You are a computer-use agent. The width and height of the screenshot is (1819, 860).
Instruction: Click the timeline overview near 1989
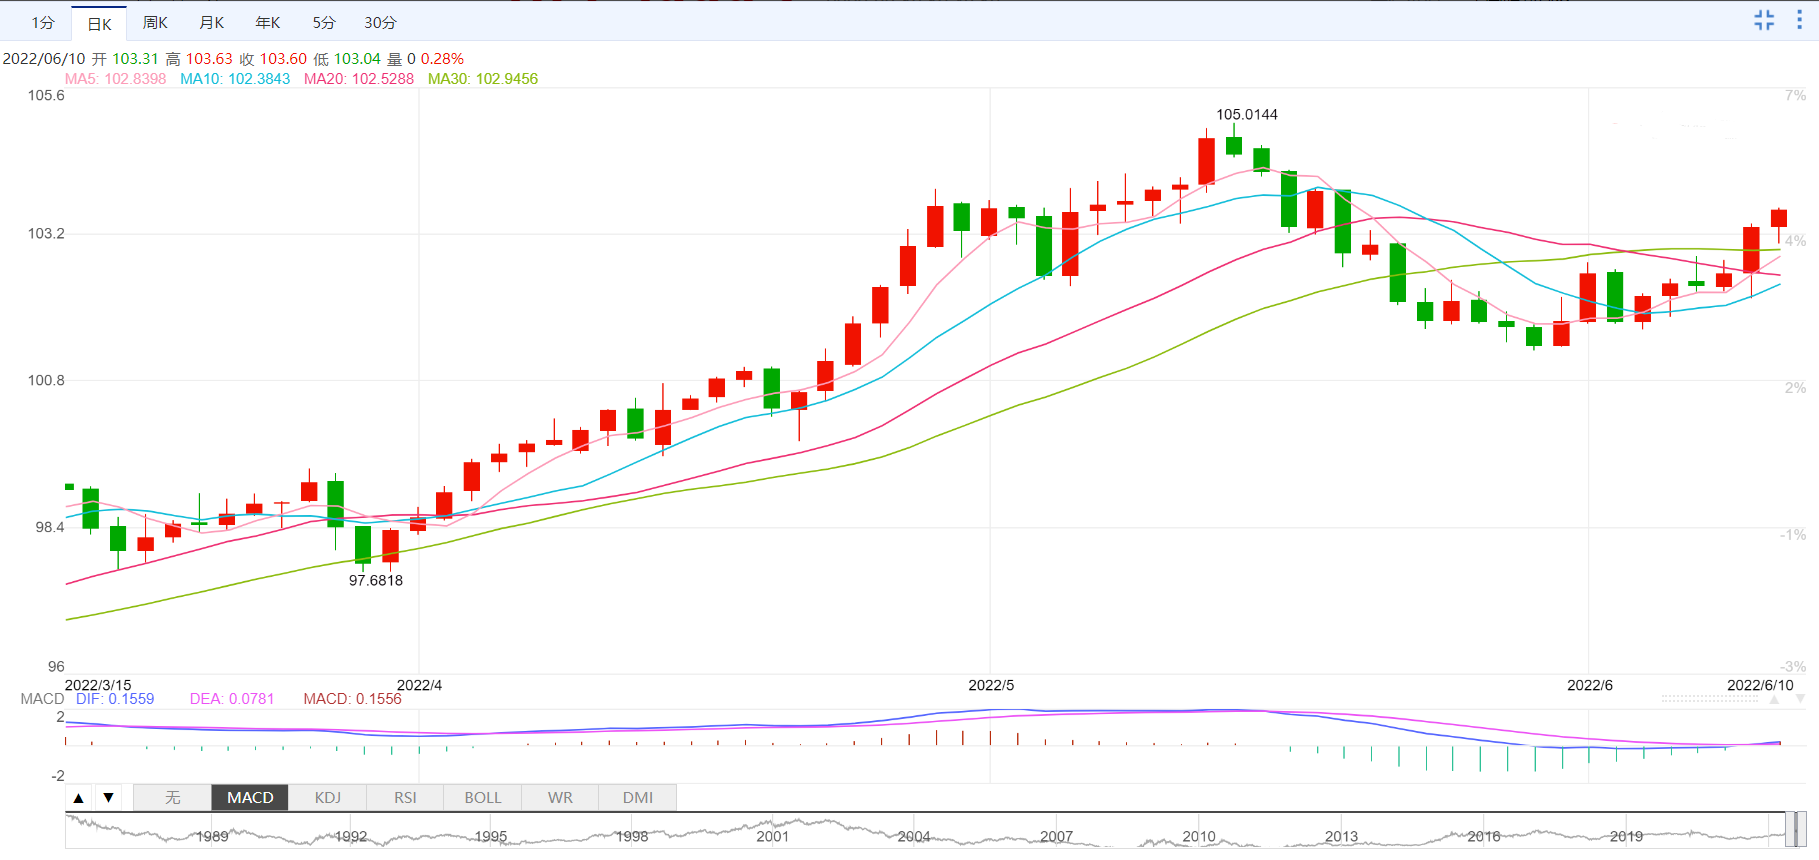[212, 837]
